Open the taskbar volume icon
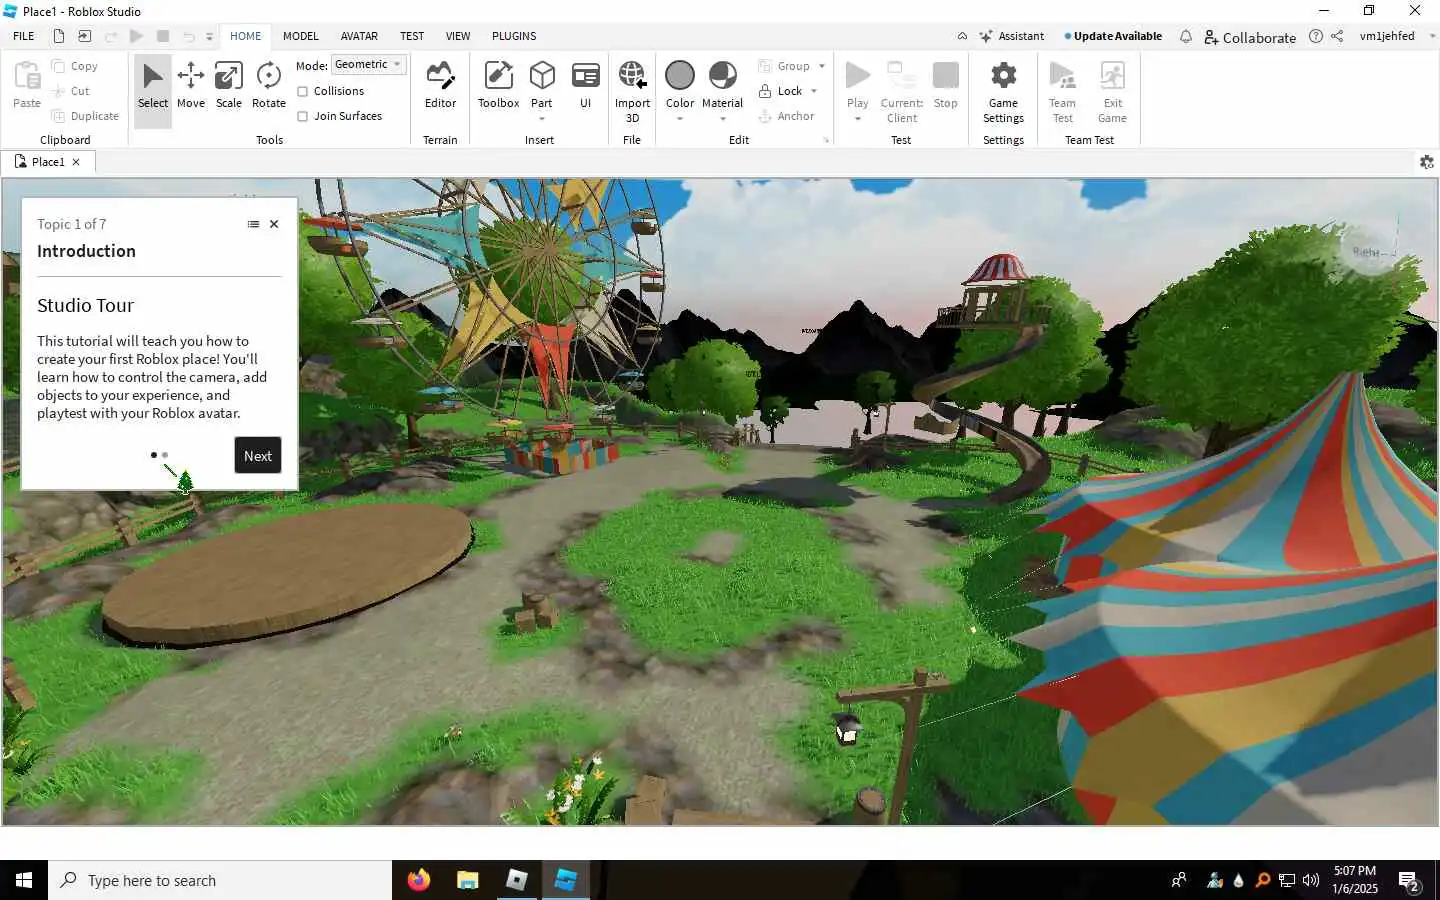This screenshot has height=900, width=1440. [1311, 880]
